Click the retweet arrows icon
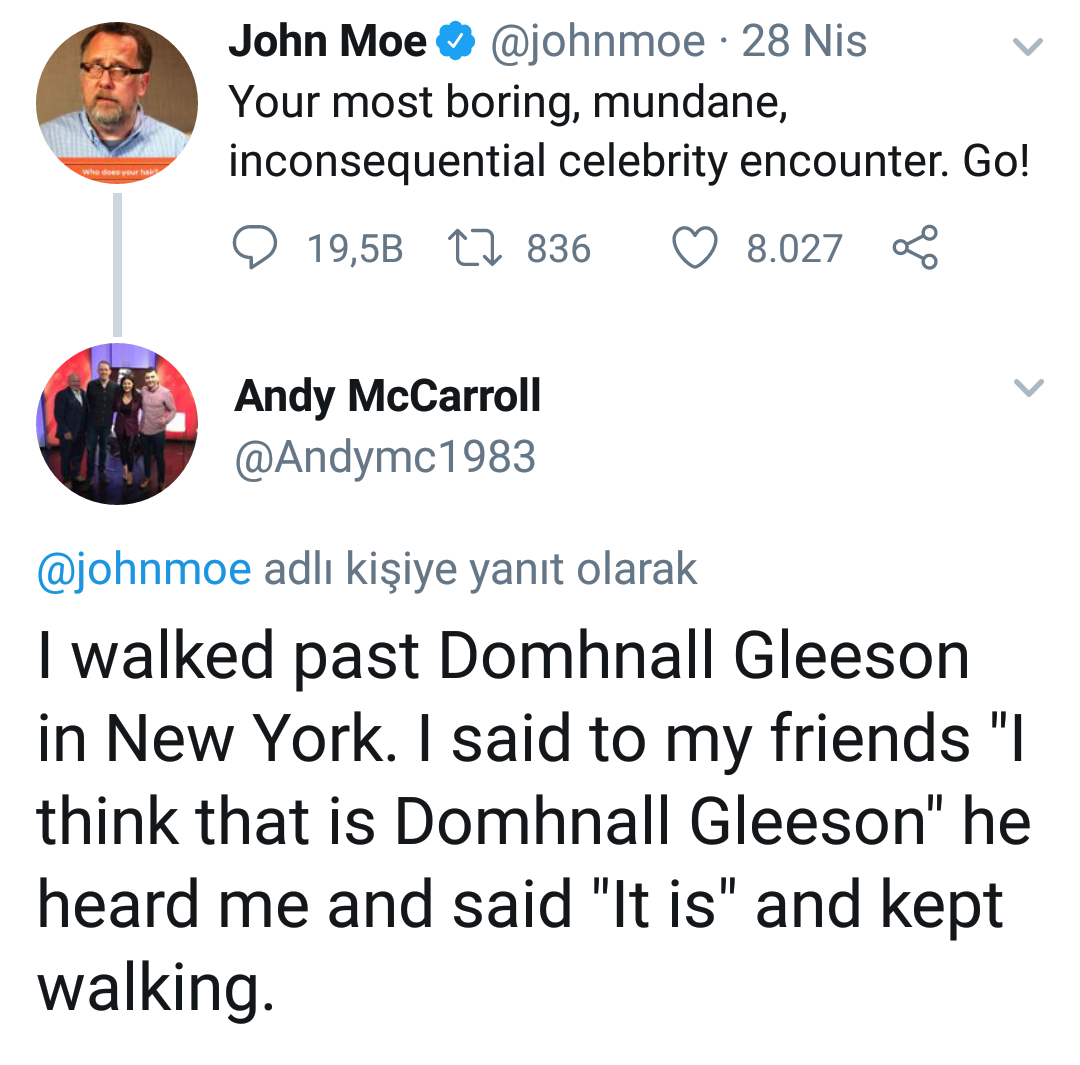 click(x=475, y=248)
